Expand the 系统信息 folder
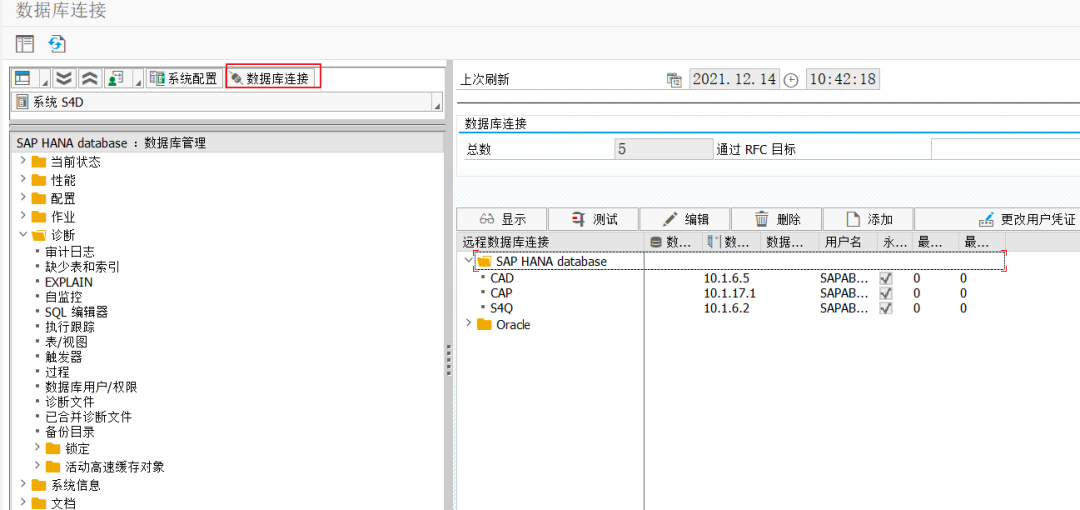Viewport: 1080px width, 510px height. (x=23, y=484)
